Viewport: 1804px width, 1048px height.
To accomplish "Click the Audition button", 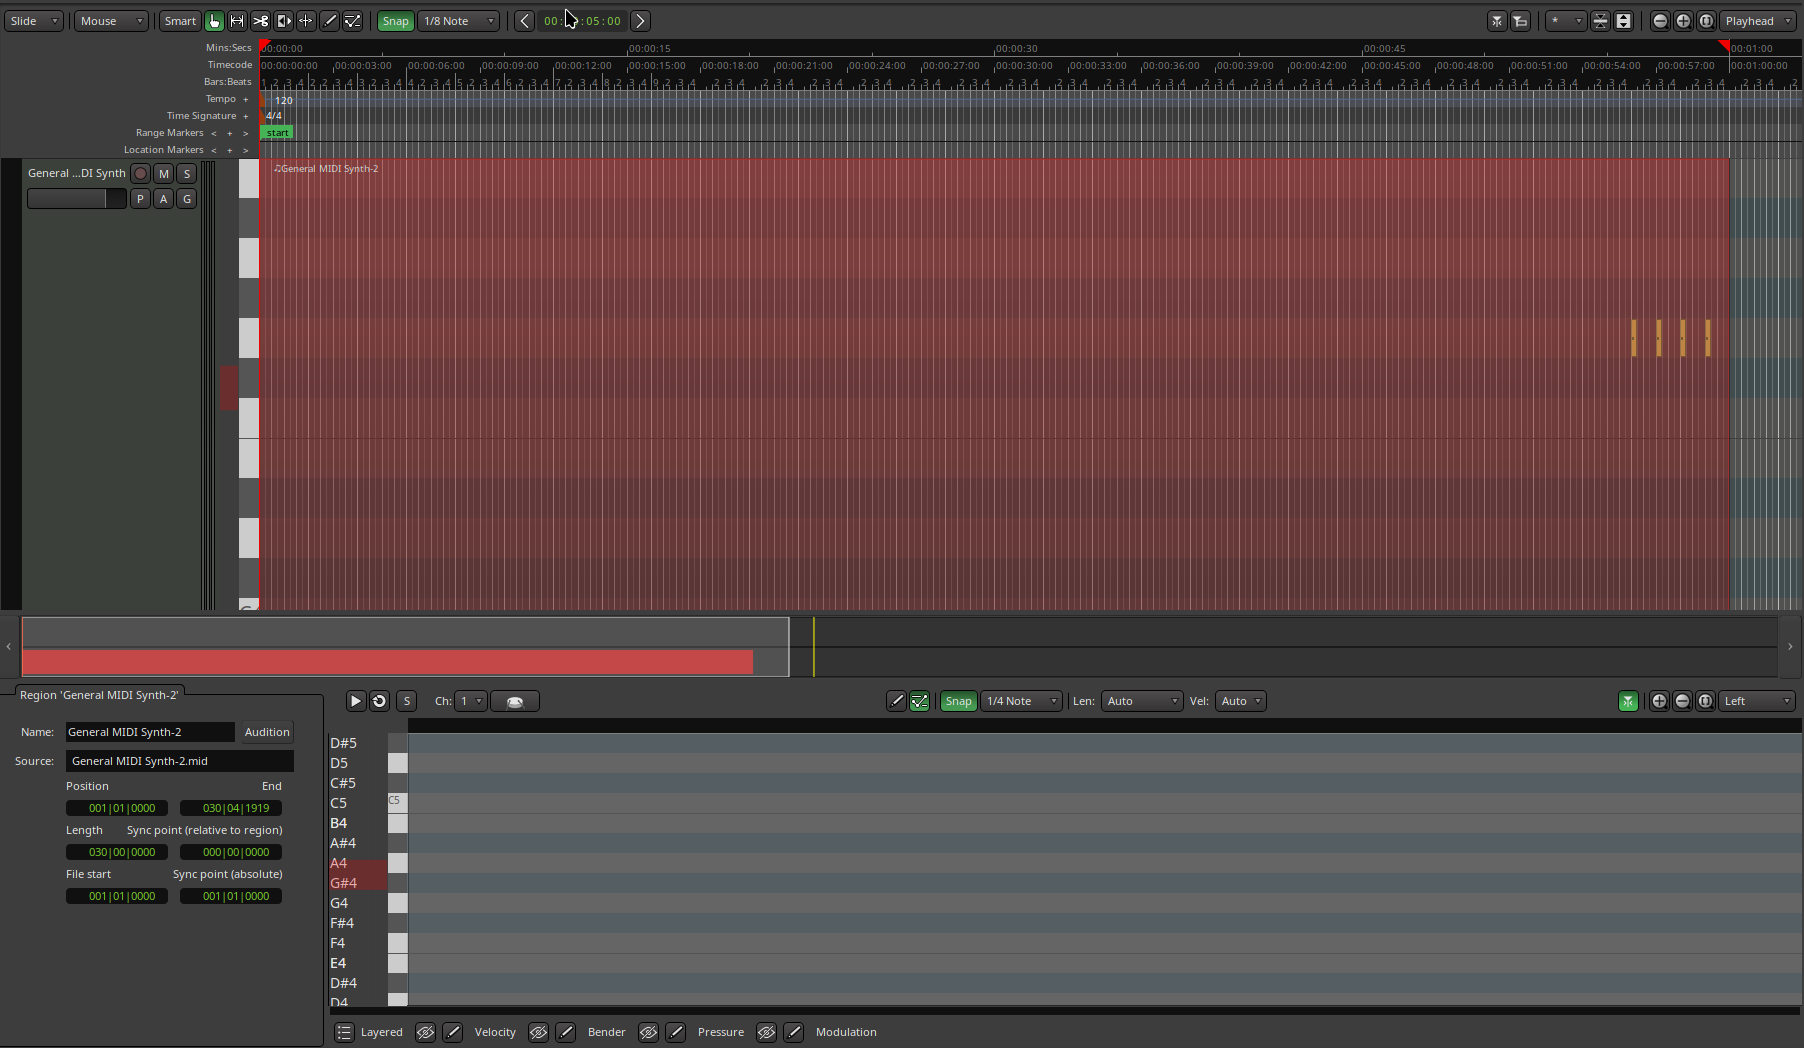I will coord(267,732).
